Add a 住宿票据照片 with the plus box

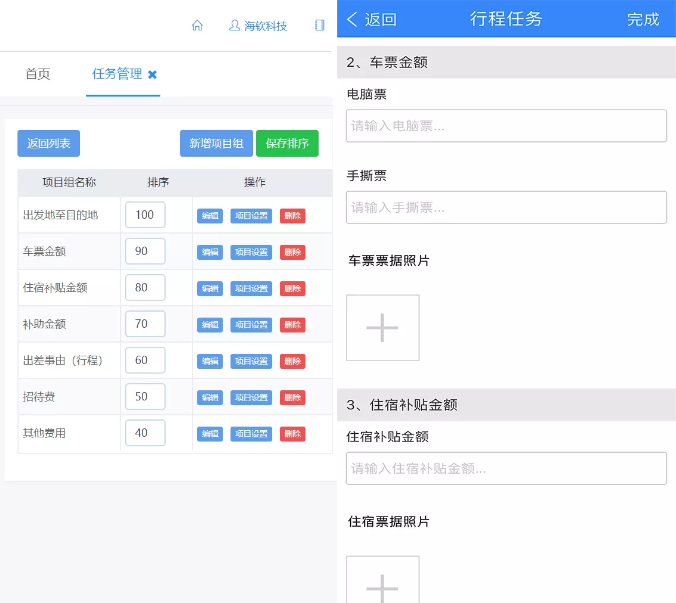[x=383, y=580]
